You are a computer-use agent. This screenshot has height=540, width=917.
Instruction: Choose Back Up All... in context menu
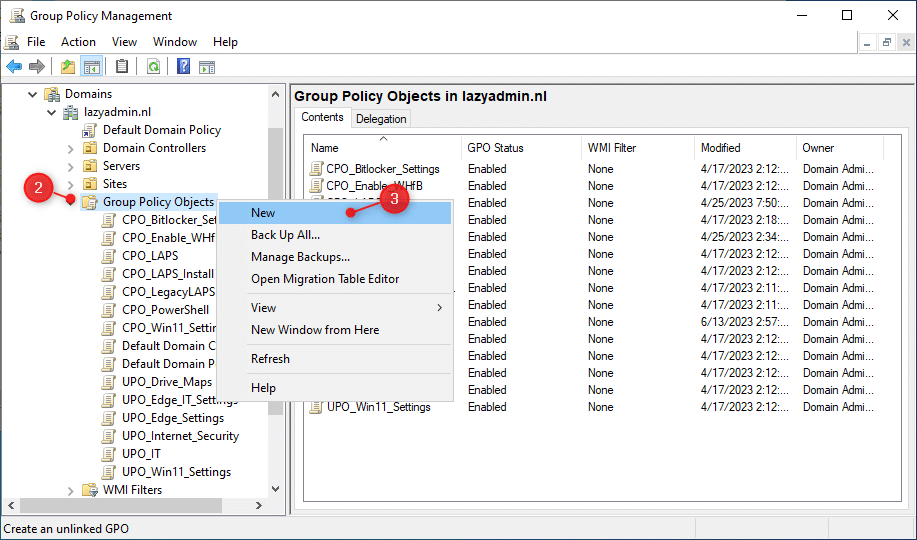335,235
